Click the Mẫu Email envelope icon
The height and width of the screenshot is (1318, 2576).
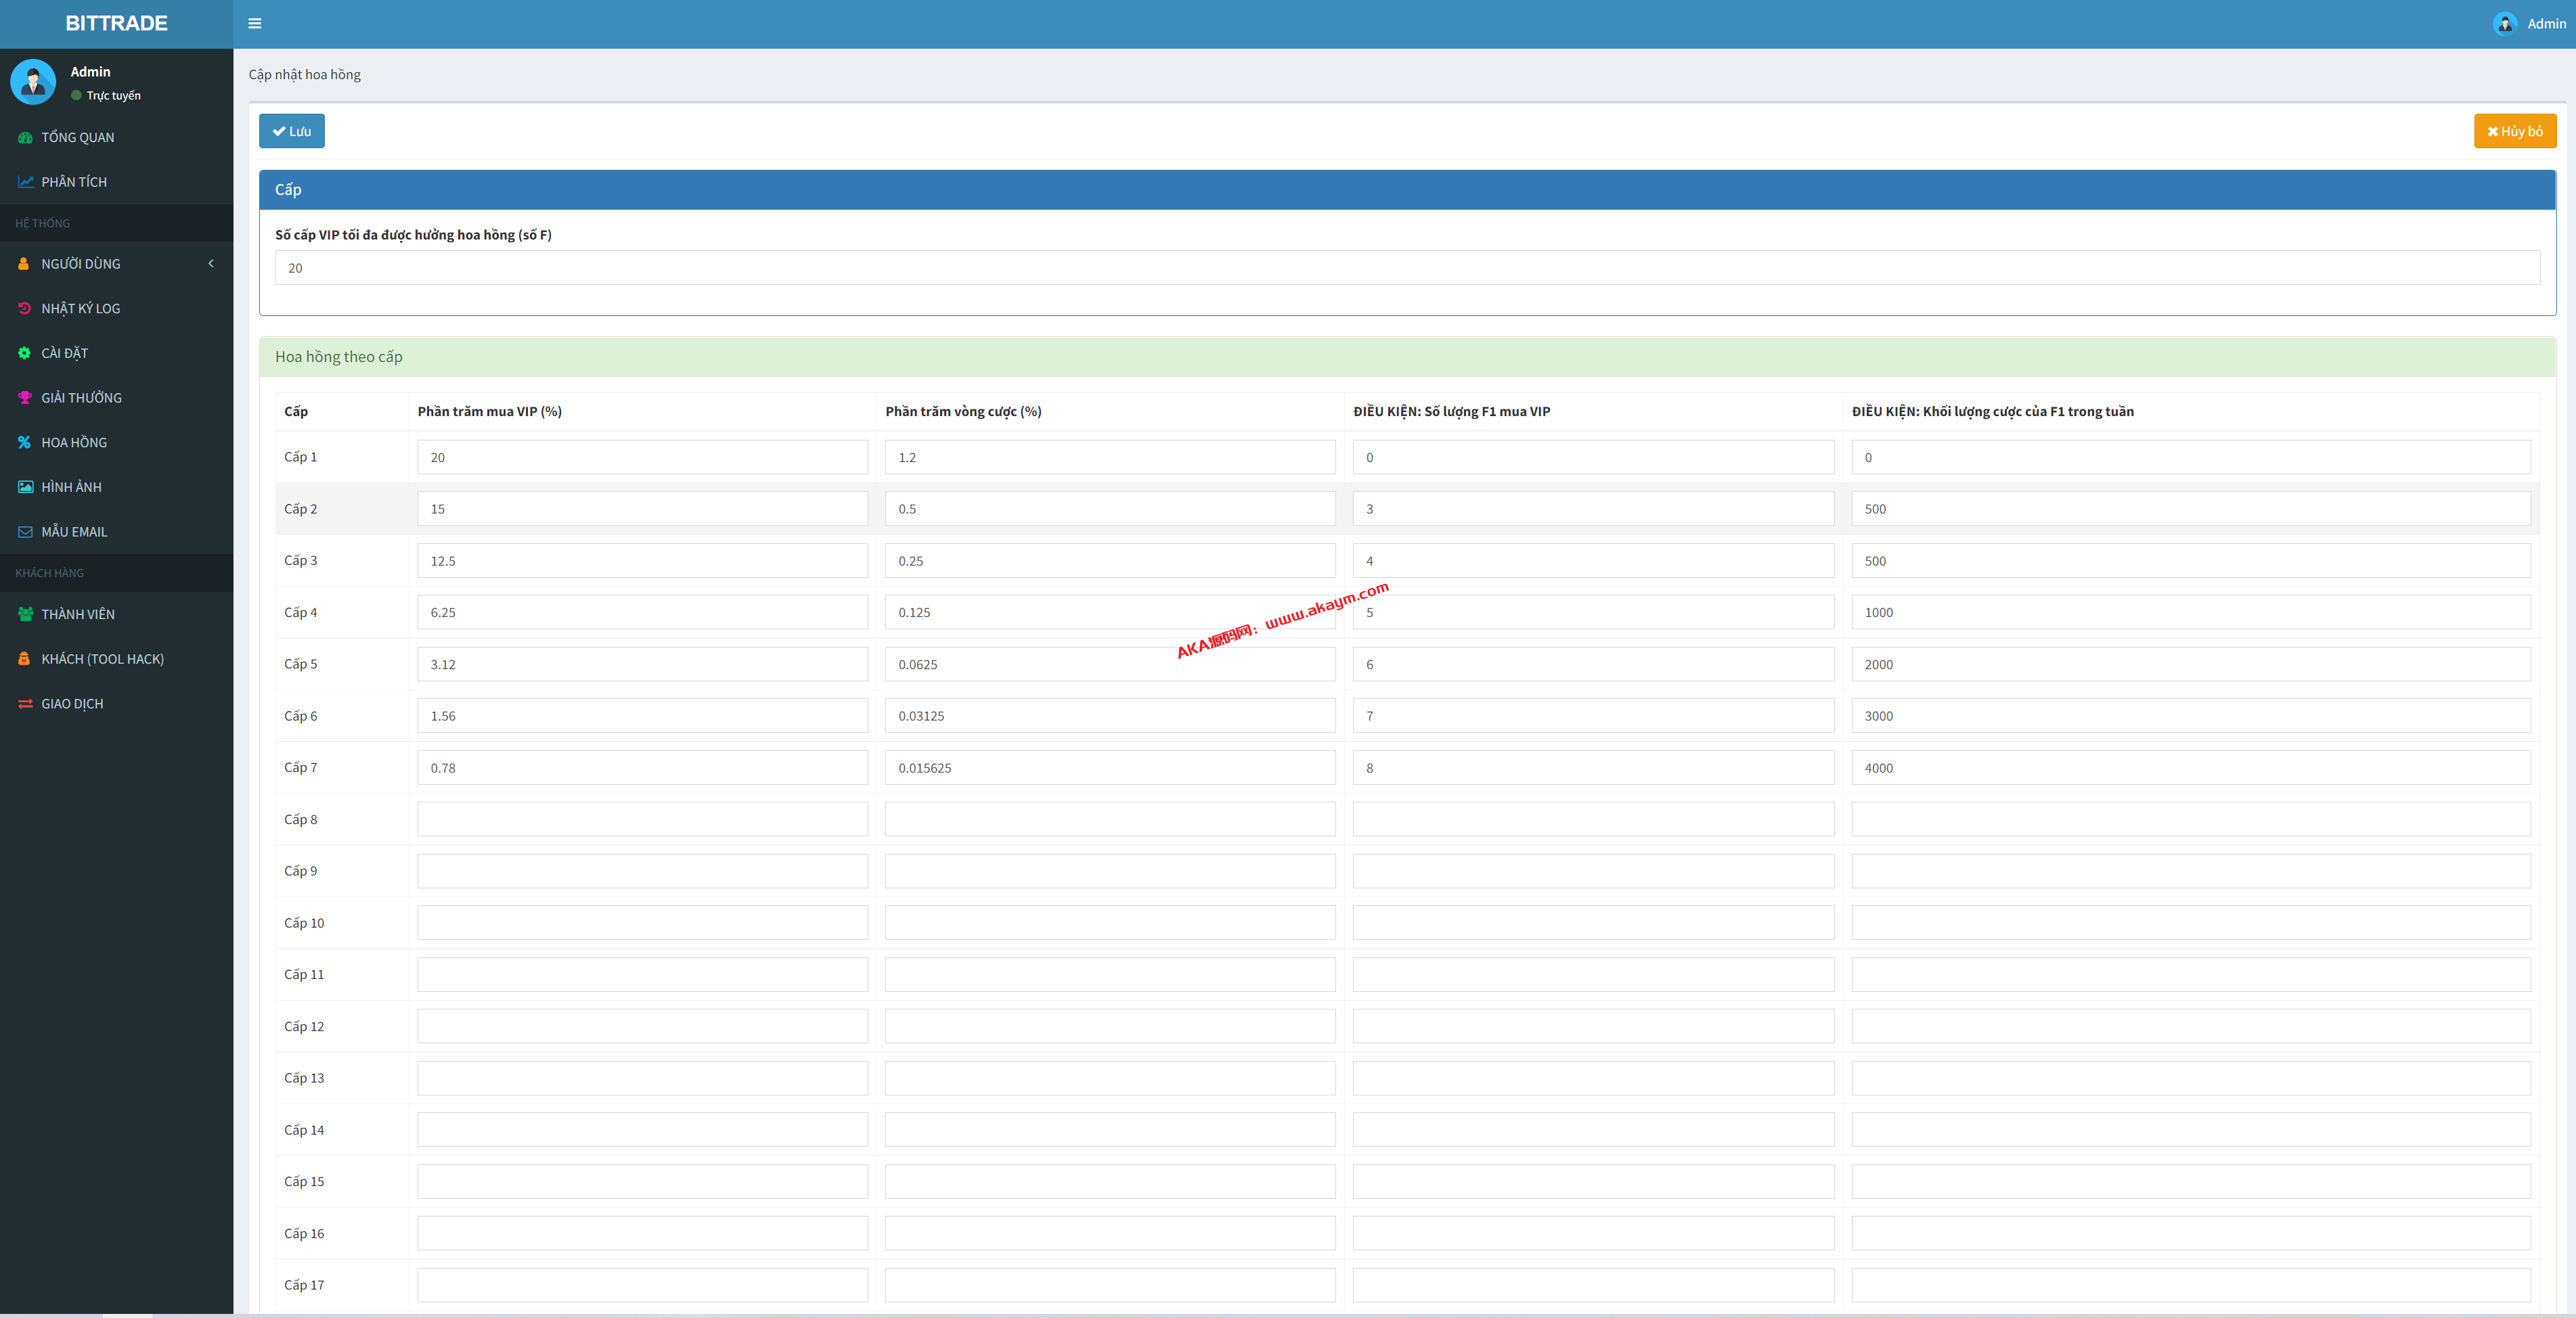click(25, 532)
